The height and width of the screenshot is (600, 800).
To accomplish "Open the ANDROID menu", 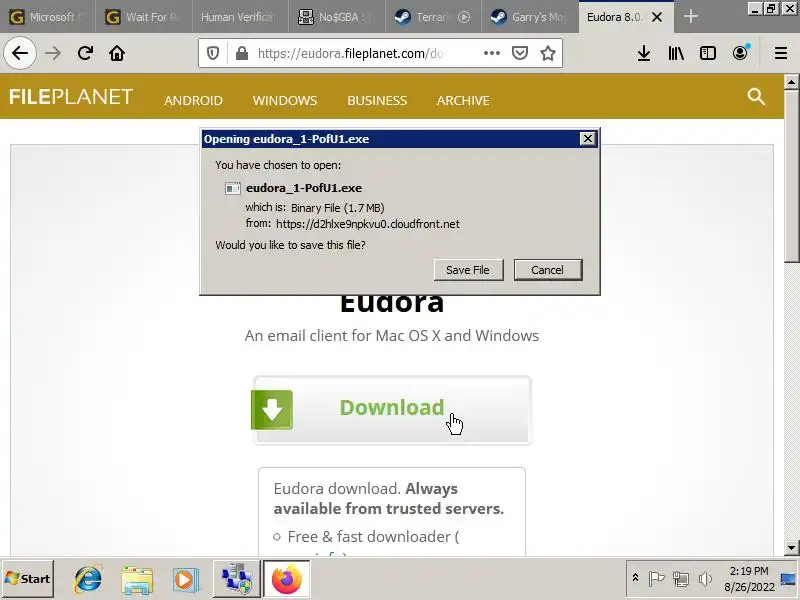I will pyautogui.click(x=193, y=101).
